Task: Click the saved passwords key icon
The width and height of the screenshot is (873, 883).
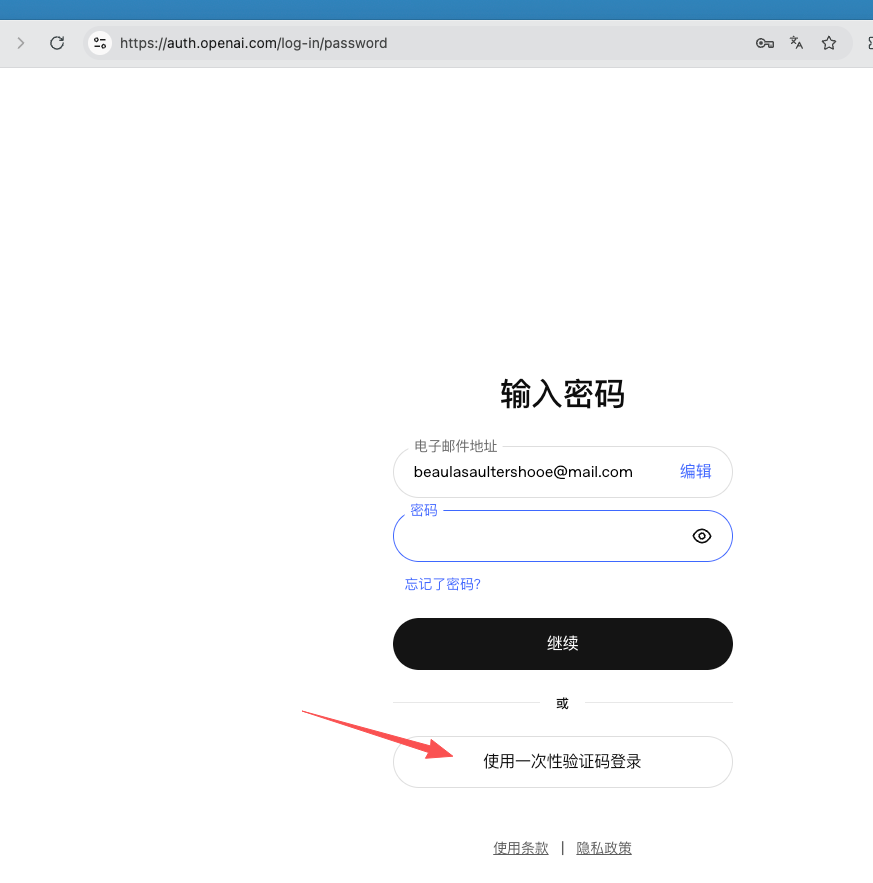Action: [x=764, y=43]
